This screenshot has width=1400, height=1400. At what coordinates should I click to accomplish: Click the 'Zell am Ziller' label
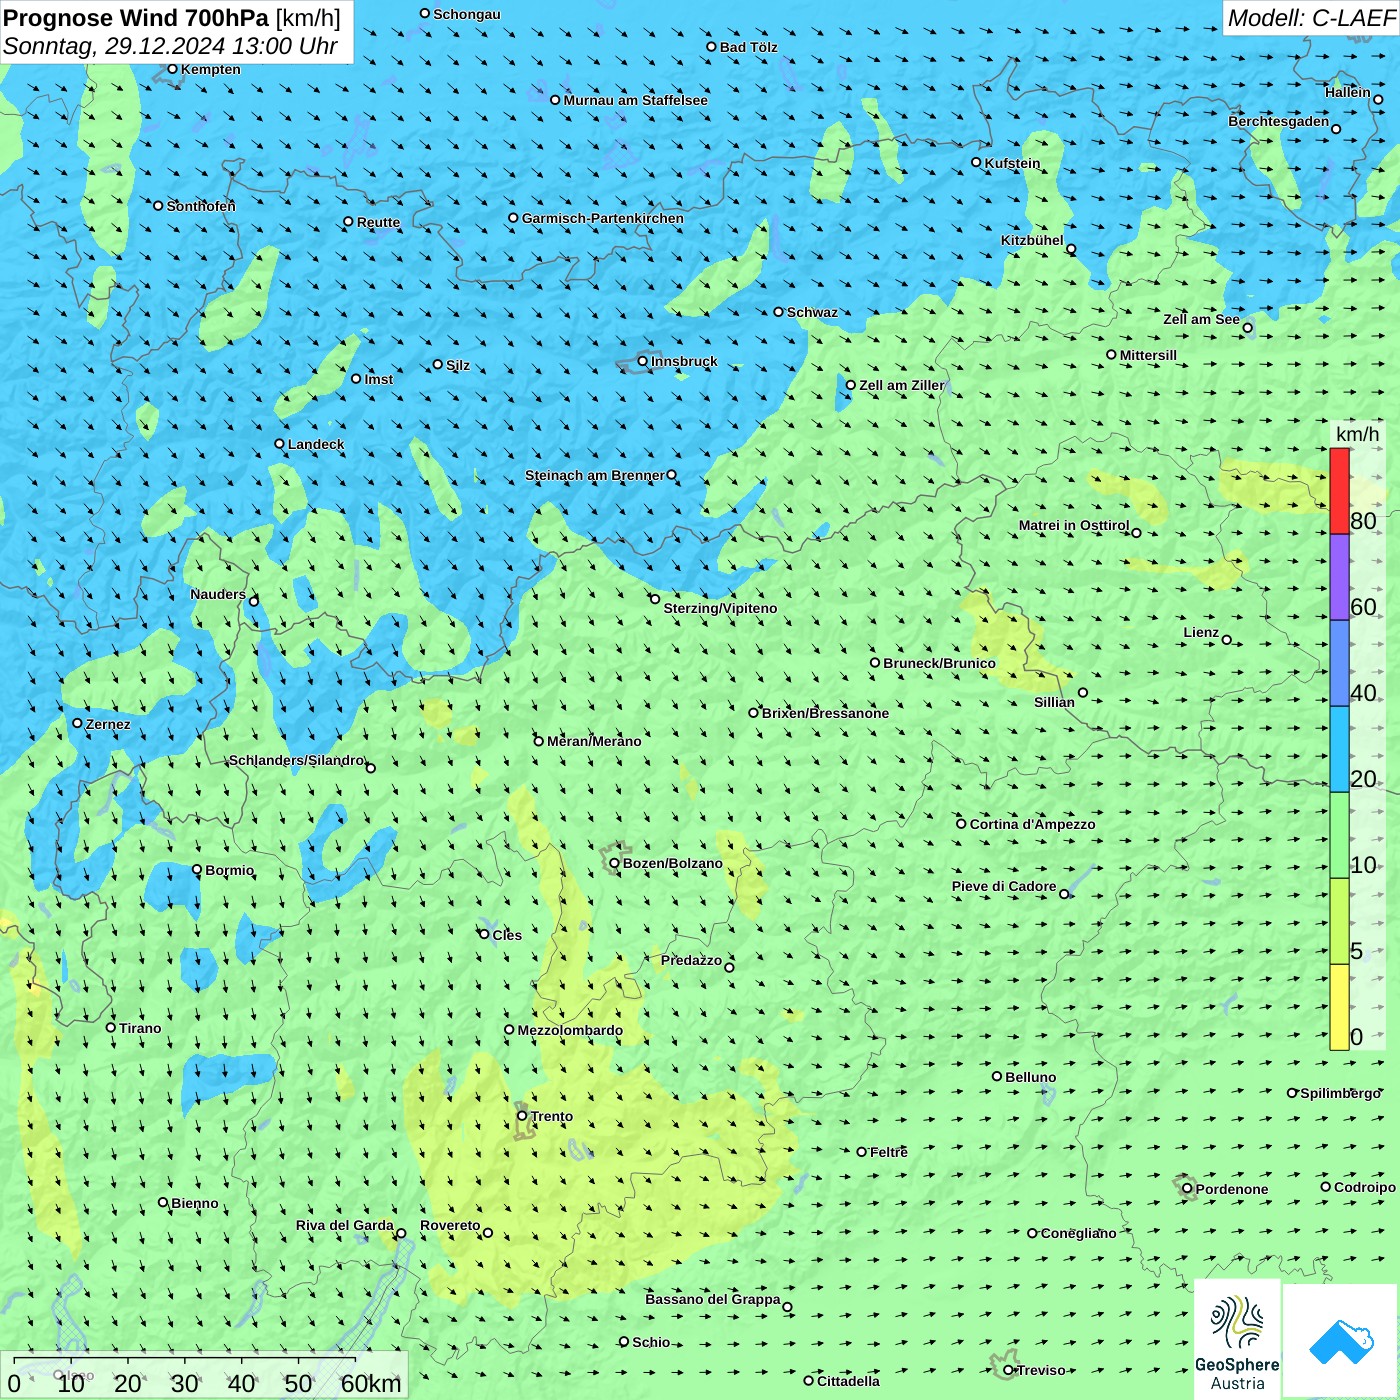point(902,385)
